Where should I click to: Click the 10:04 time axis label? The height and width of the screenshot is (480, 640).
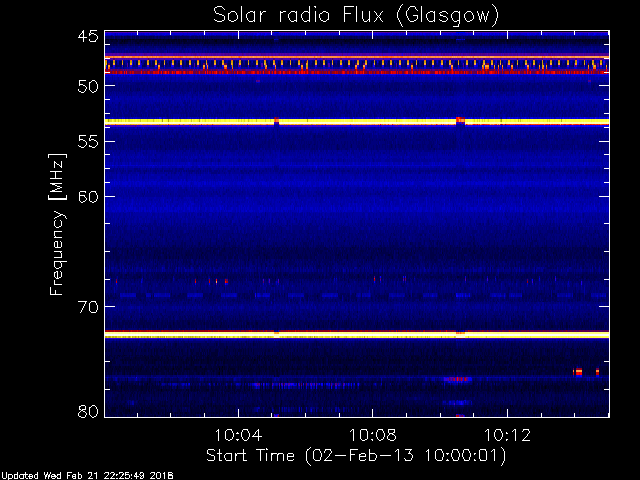point(238,435)
